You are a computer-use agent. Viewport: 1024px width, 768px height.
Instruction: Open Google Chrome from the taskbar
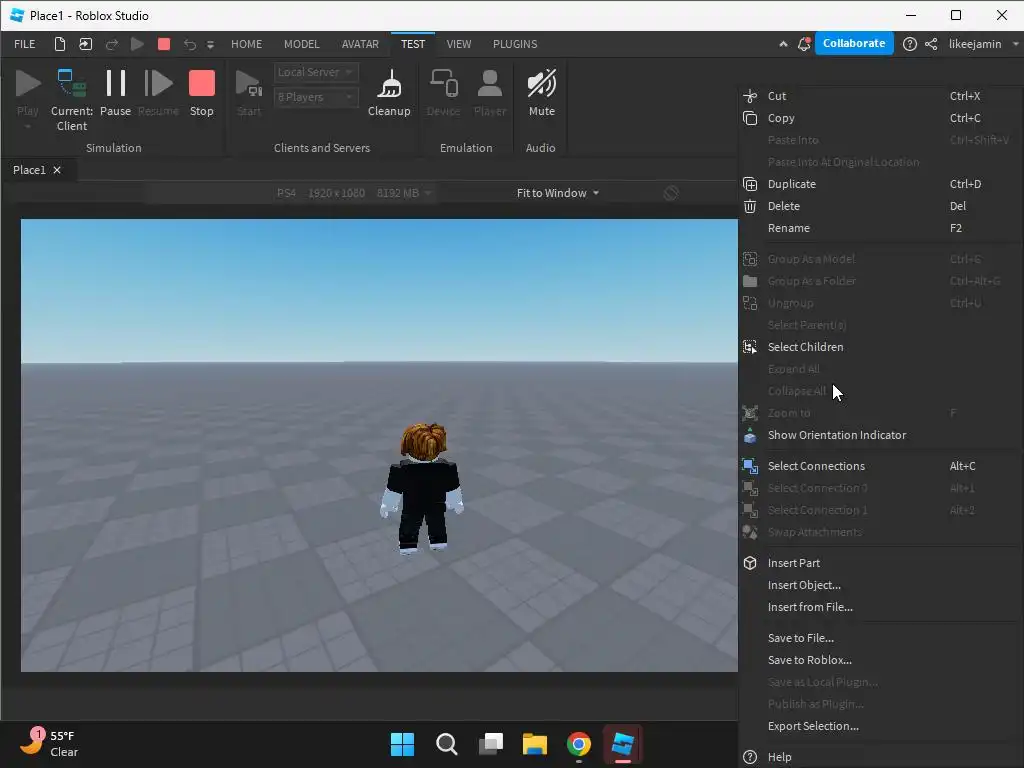click(579, 744)
